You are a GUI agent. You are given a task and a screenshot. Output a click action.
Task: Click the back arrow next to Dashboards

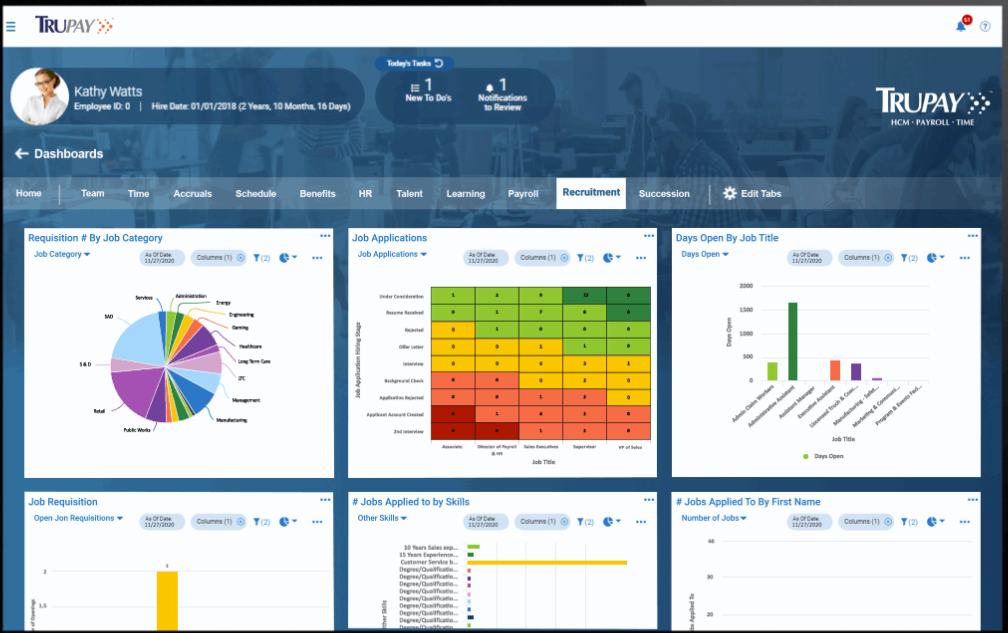[x=21, y=153]
